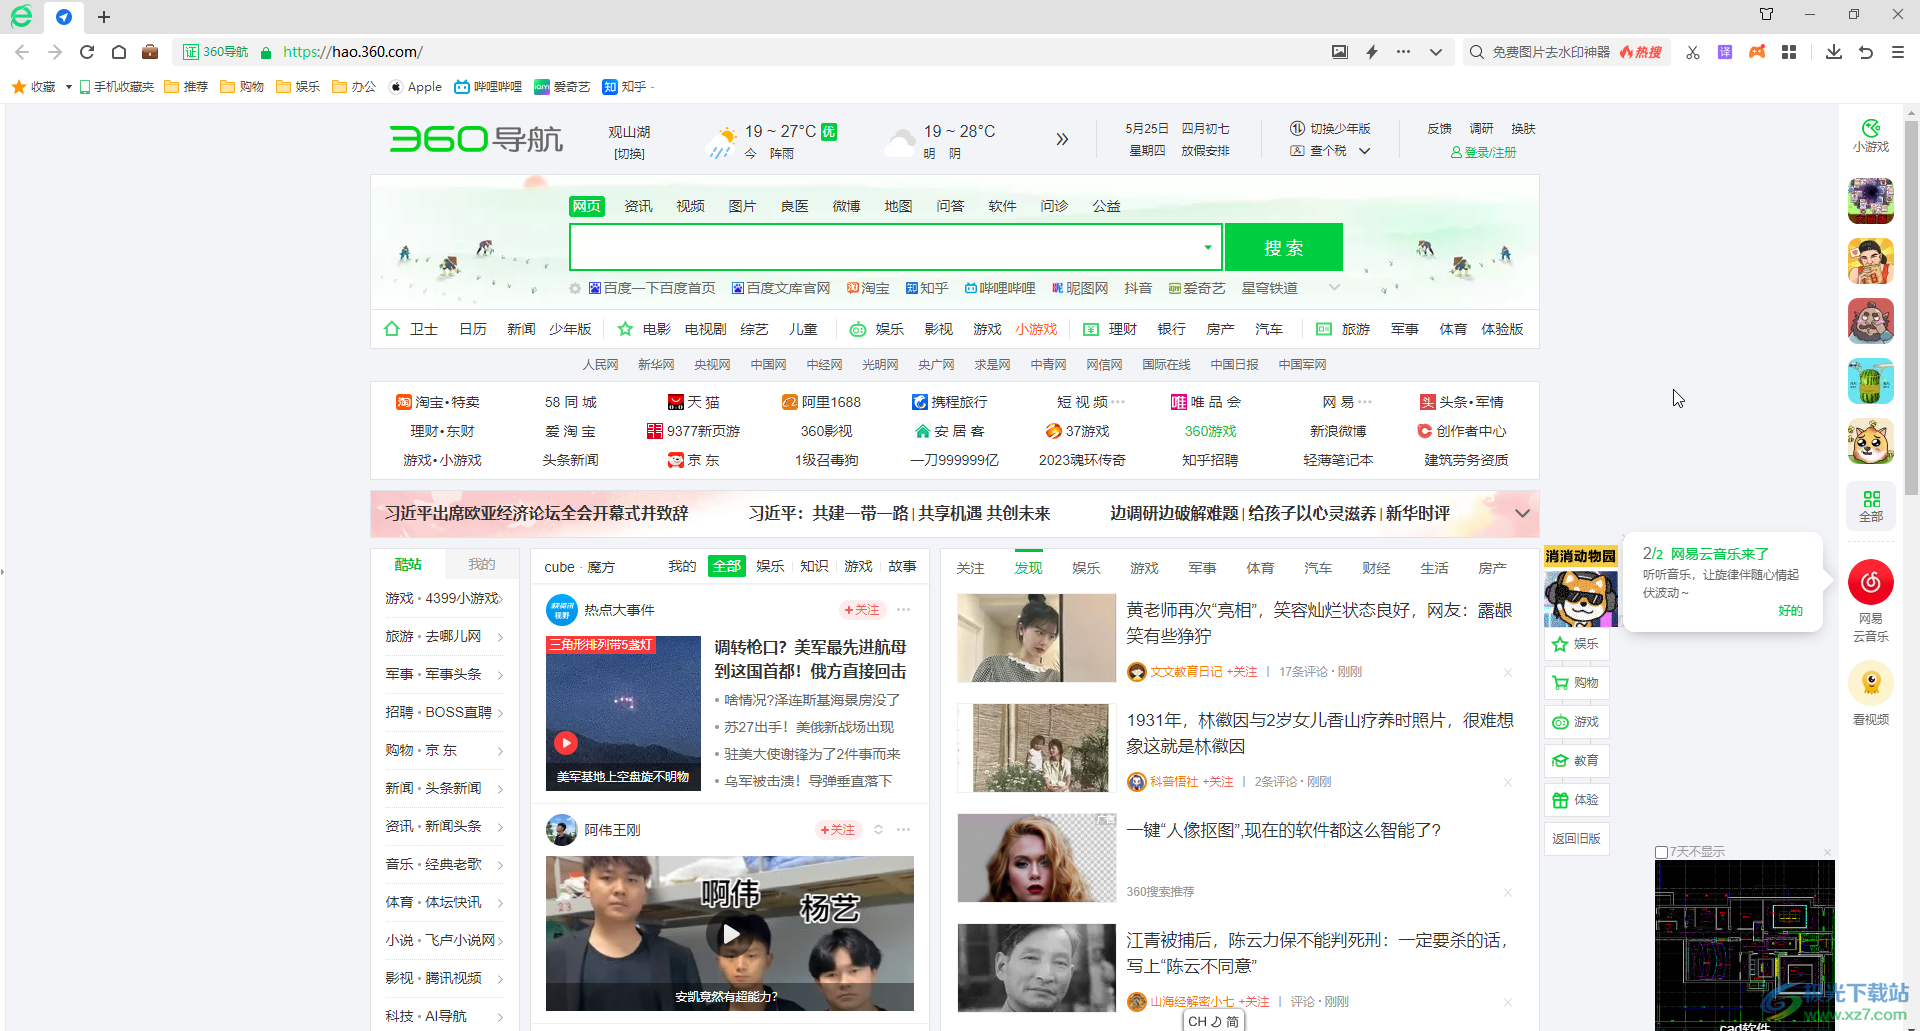This screenshot has width=1920, height=1031.
Task: Click the favorites star icon
Action: pyautogui.click(x=19, y=87)
